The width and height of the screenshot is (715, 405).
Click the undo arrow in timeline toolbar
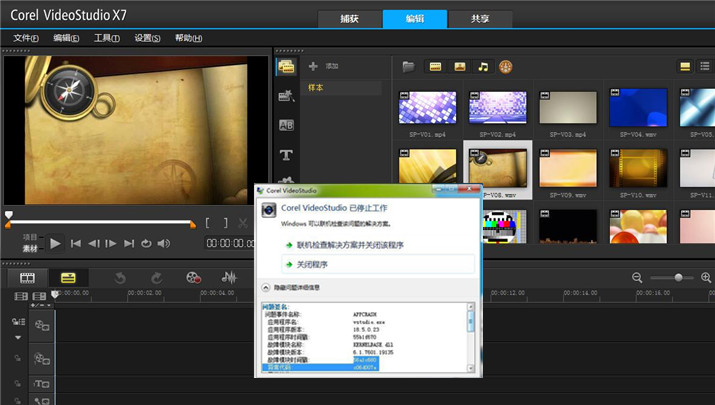click(120, 277)
